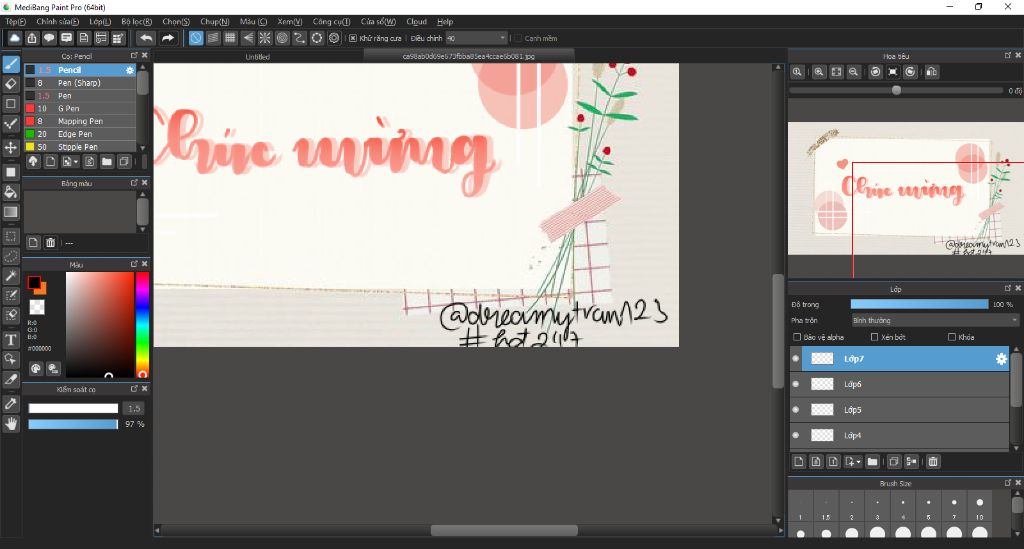Viewport: 1024px width, 549px height.
Task: Open the Chỉnh sửa(E) menu
Action: click(x=57, y=22)
